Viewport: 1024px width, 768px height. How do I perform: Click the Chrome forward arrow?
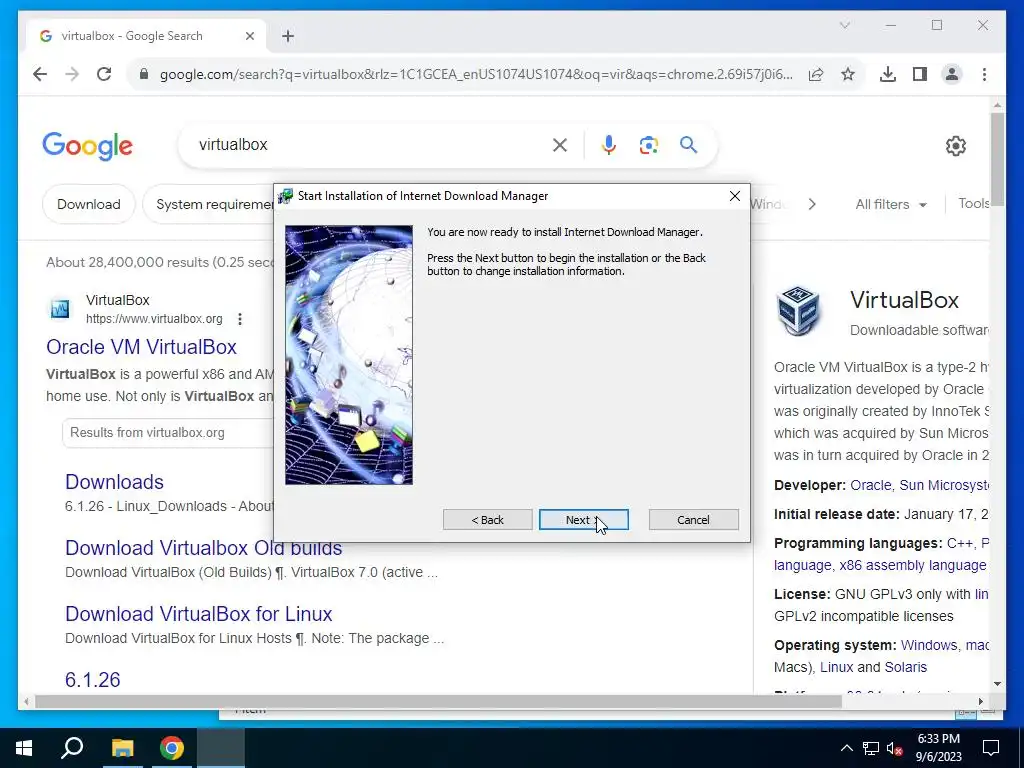(72, 74)
